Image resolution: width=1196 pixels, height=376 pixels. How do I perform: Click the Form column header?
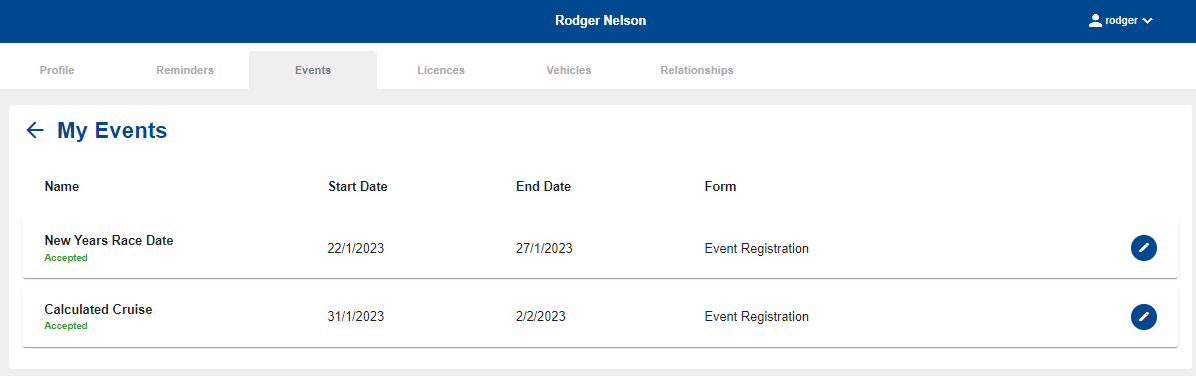click(x=720, y=186)
